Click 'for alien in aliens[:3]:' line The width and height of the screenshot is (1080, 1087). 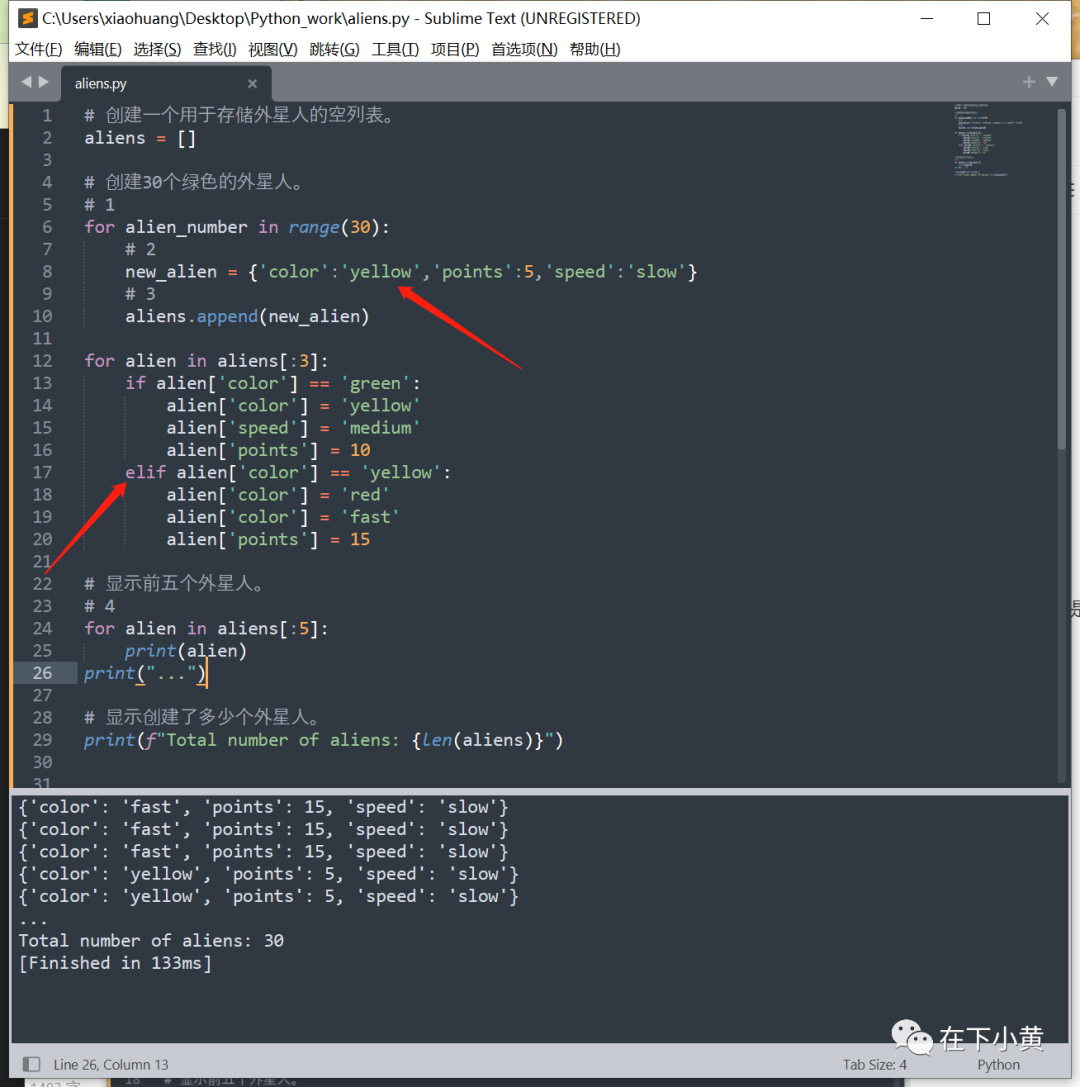(206, 361)
